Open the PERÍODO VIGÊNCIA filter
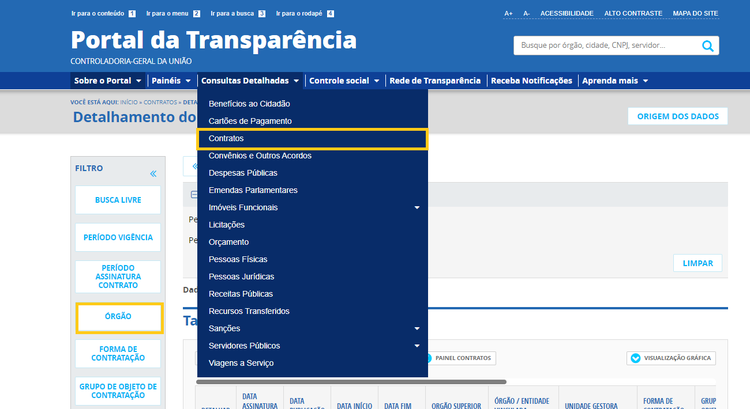The width and height of the screenshot is (750, 409). point(118,237)
